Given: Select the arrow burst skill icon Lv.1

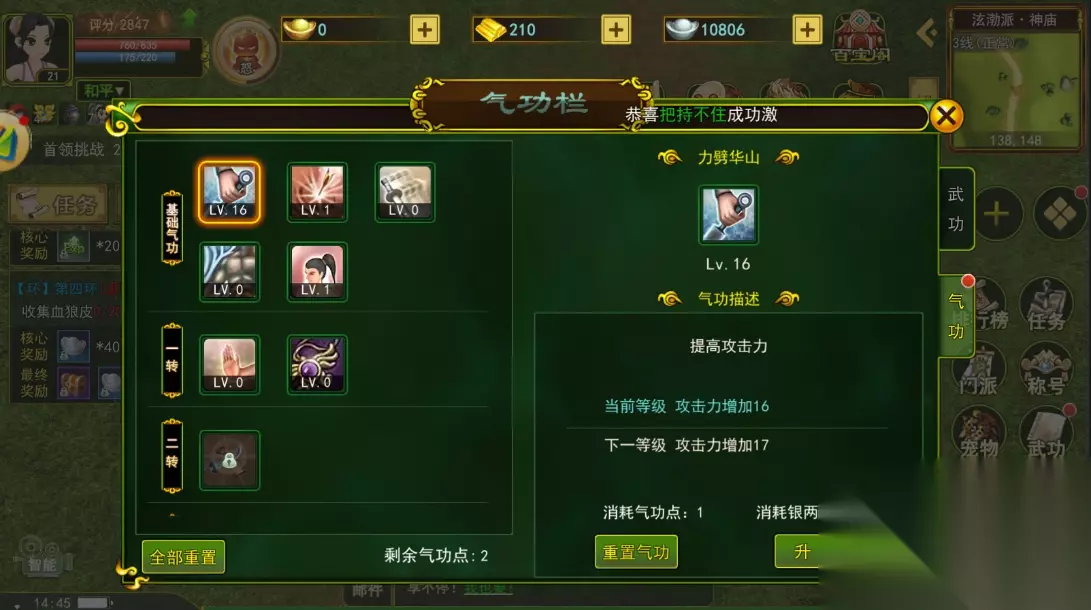Looking at the screenshot, I should (x=317, y=193).
